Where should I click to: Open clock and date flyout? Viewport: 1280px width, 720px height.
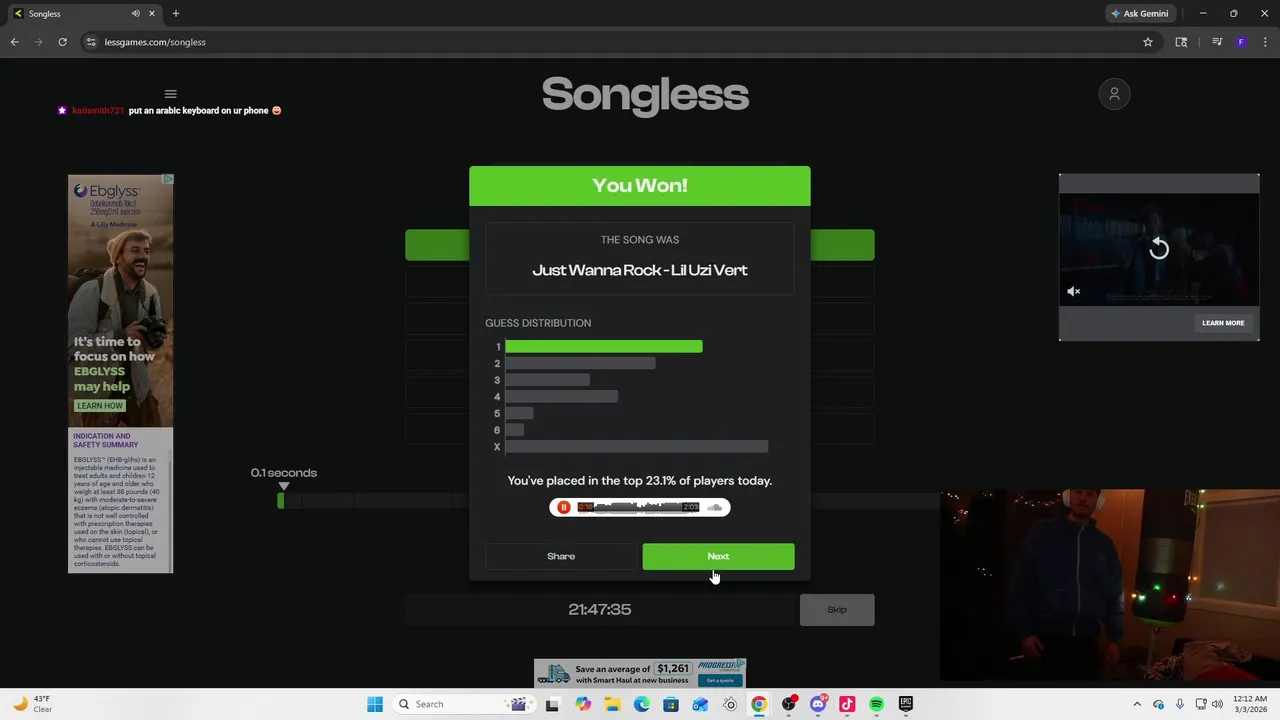tap(1250, 704)
